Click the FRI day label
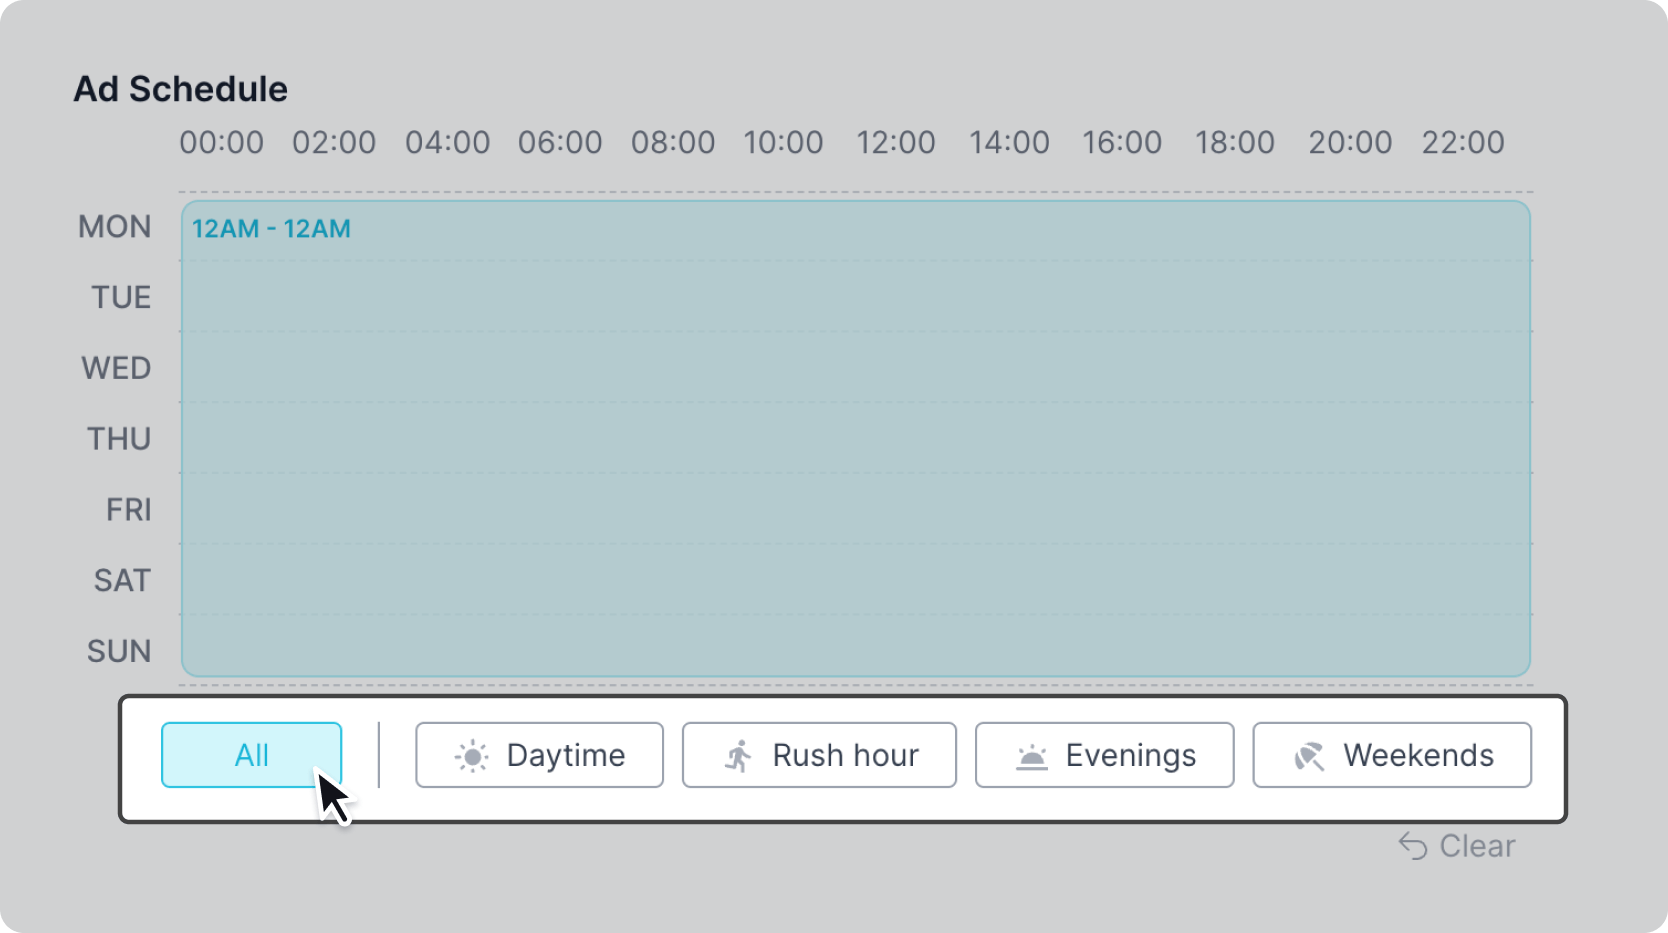This screenshot has height=933, width=1668. click(x=129, y=510)
